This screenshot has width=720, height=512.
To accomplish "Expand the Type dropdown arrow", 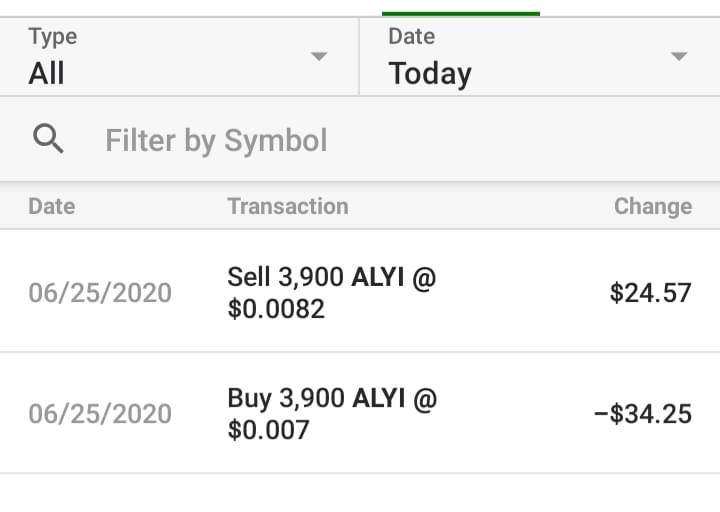I will click(319, 57).
